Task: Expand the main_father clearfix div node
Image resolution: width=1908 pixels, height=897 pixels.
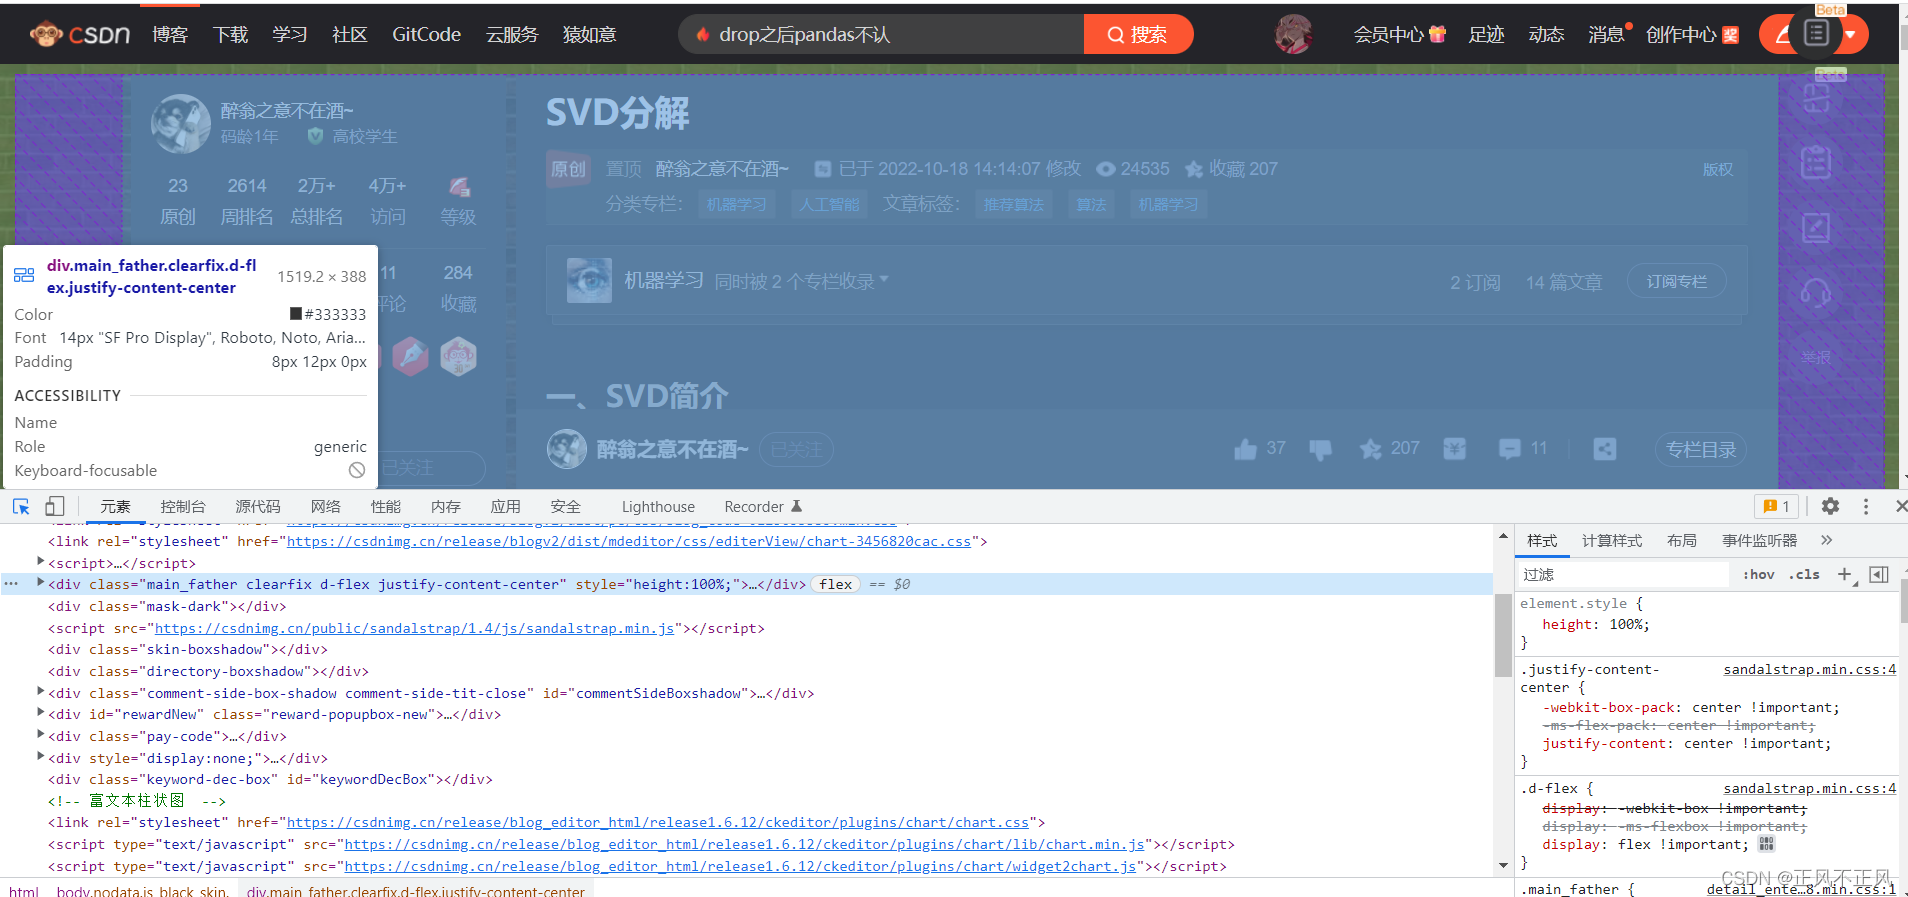Action: coord(41,582)
